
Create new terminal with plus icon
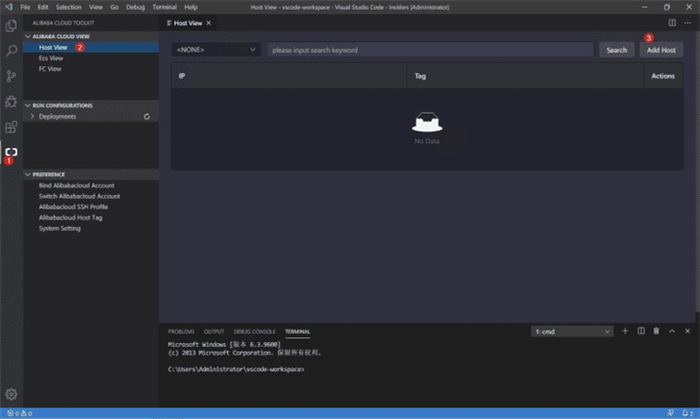click(625, 331)
